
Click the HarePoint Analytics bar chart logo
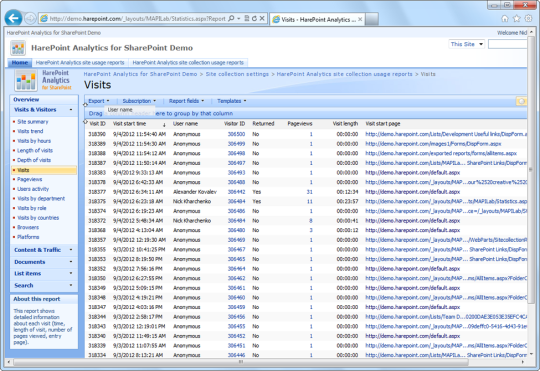[26, 81]
